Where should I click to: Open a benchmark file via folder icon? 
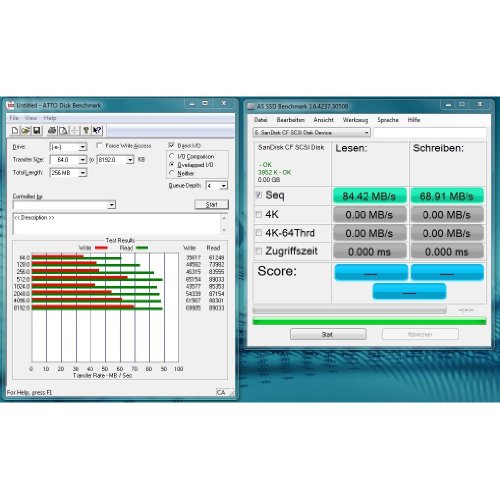pyautogui.click(x=26, y=130)
